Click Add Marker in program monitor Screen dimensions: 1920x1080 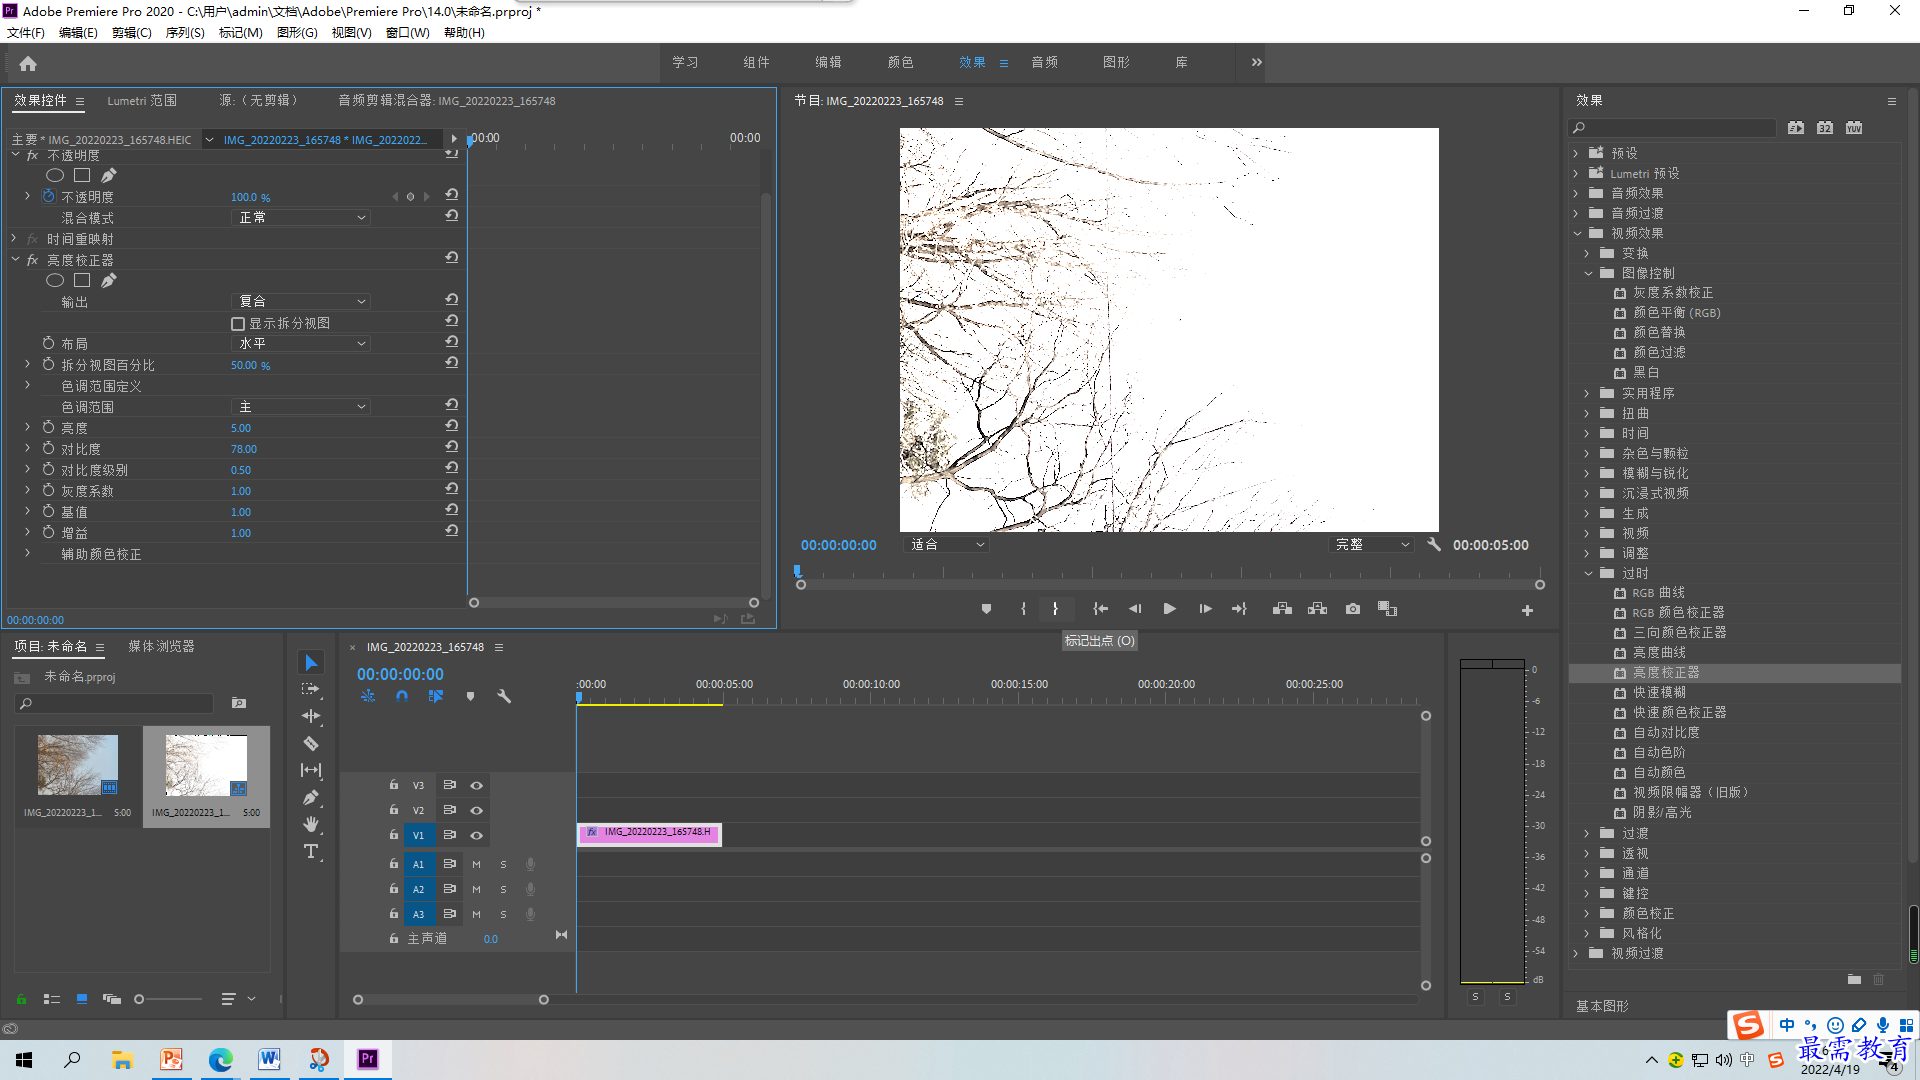[986, 608]
